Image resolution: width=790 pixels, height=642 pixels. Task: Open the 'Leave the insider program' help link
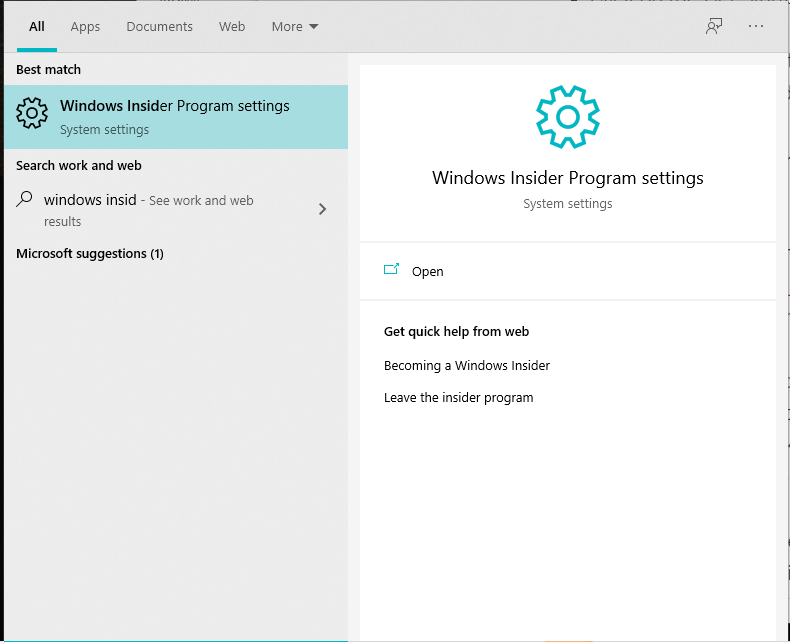coord(458,397)
